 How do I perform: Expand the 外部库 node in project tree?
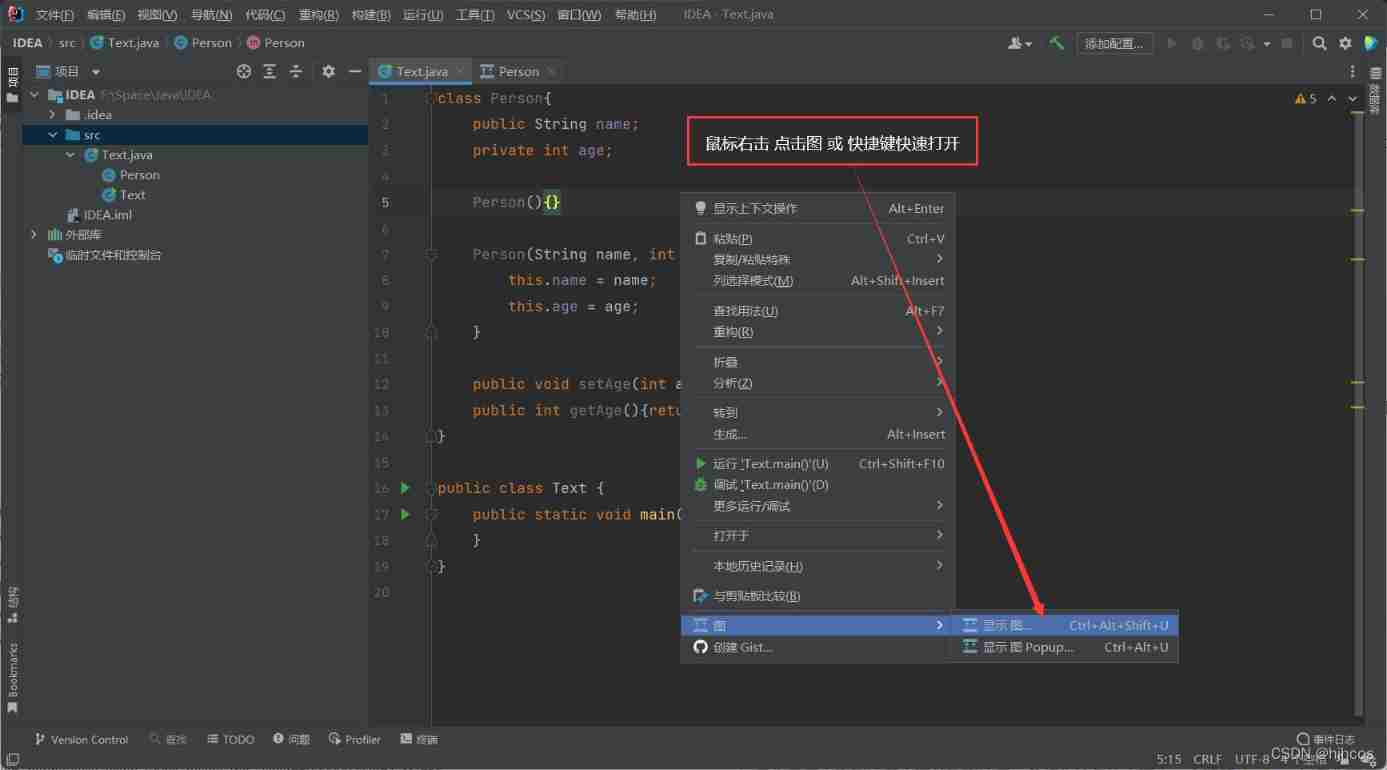tap(35, 235)
